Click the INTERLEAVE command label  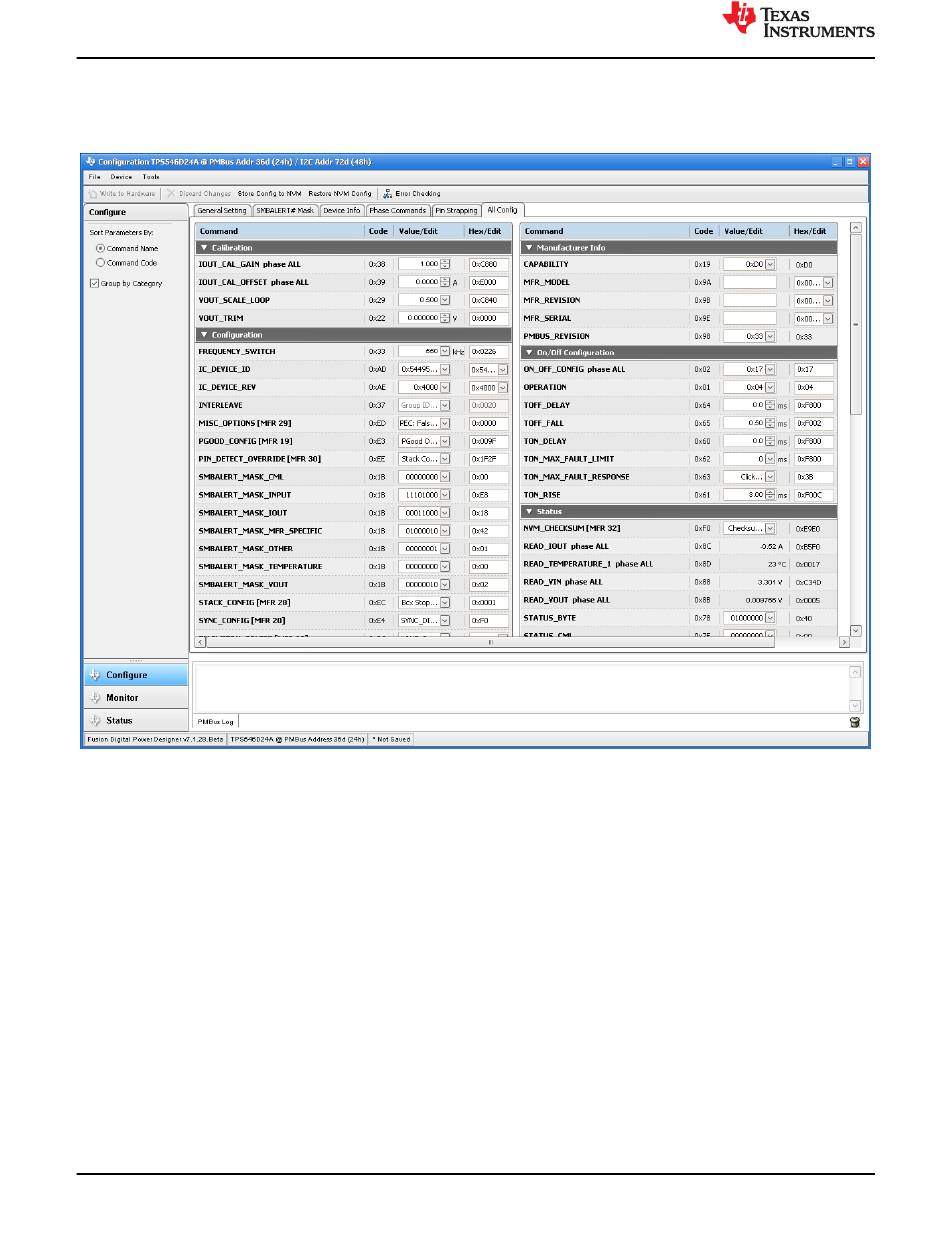(x=220, y=406)
